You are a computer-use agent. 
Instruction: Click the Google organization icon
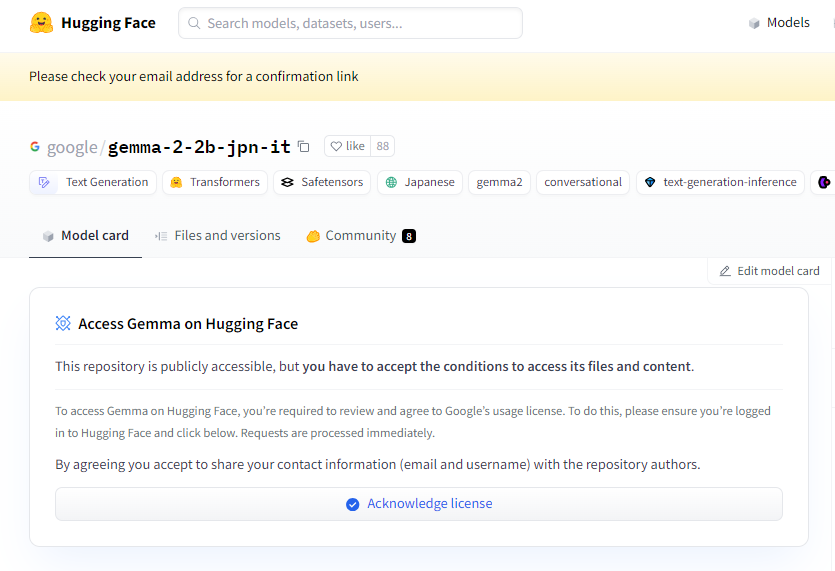click(x=35, y=147)
